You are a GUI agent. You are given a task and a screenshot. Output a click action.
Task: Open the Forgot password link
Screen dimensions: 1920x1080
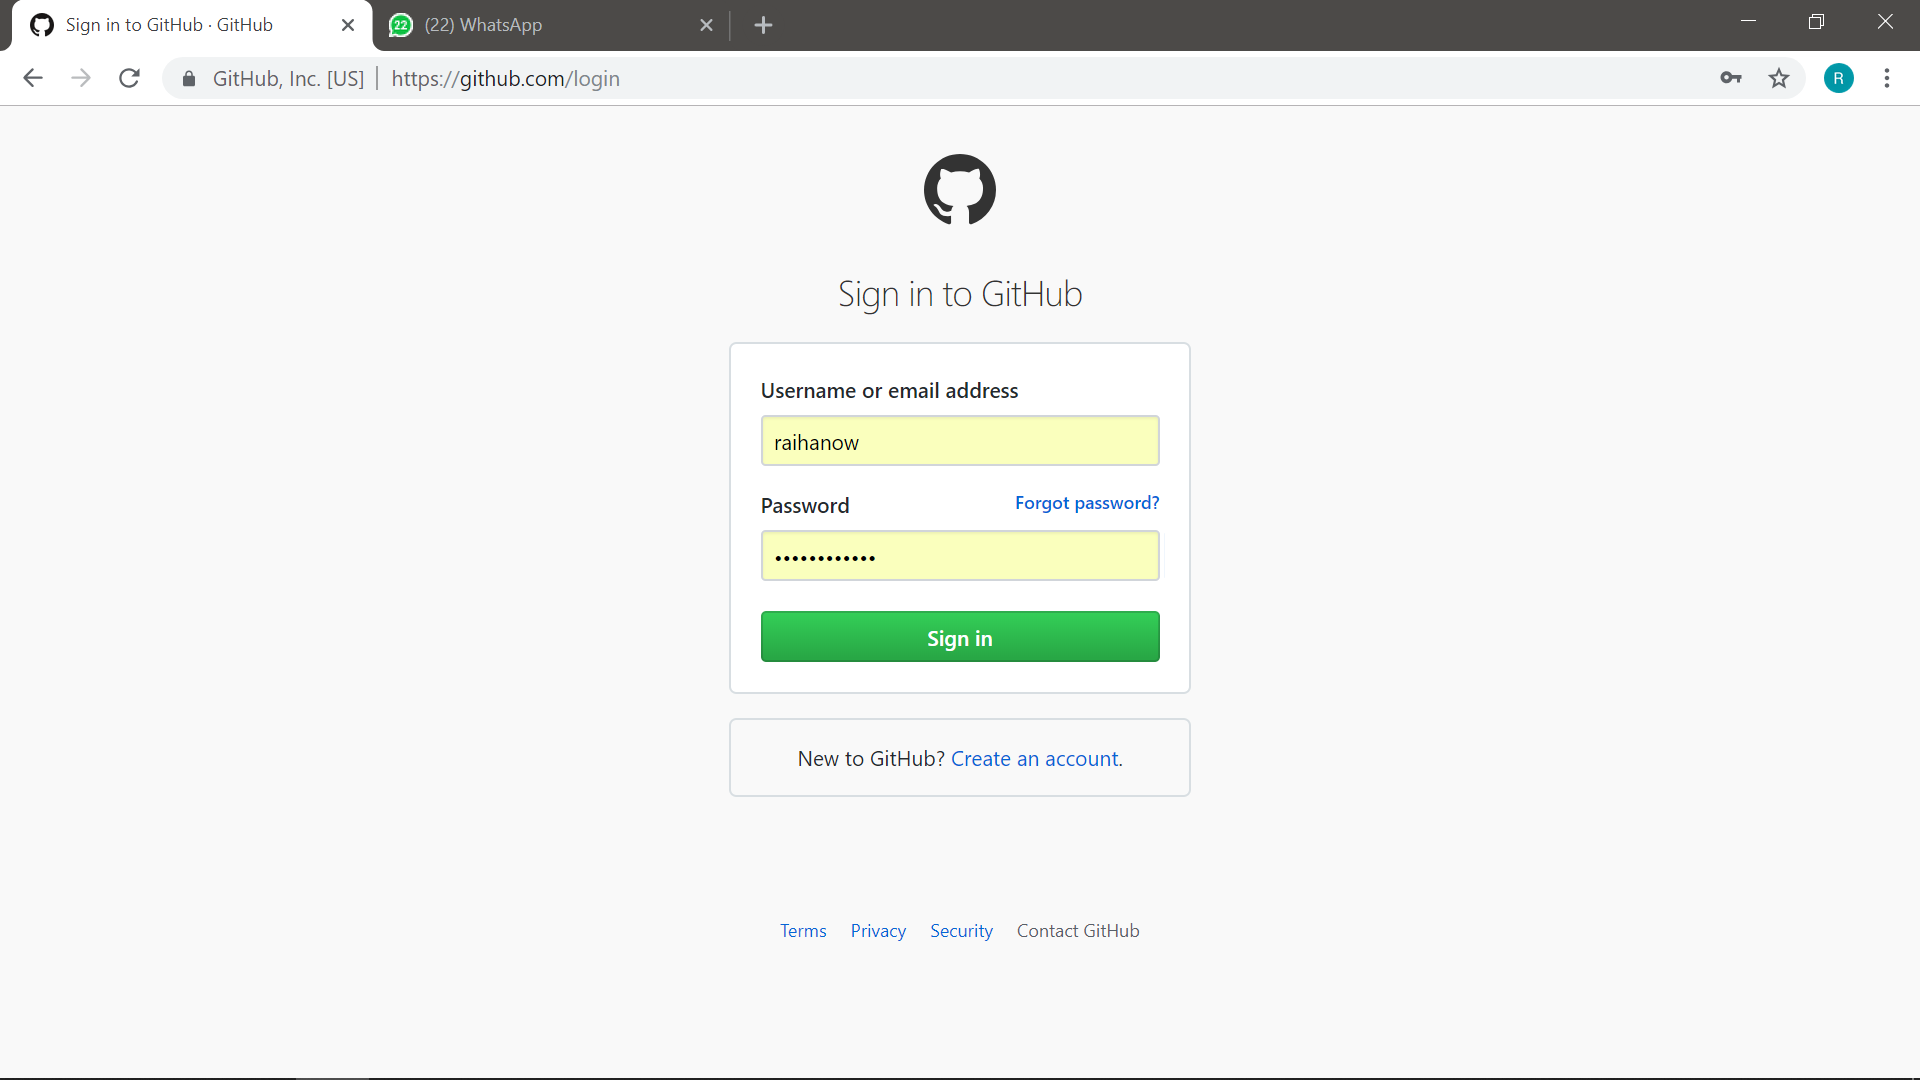point(1087,503)
